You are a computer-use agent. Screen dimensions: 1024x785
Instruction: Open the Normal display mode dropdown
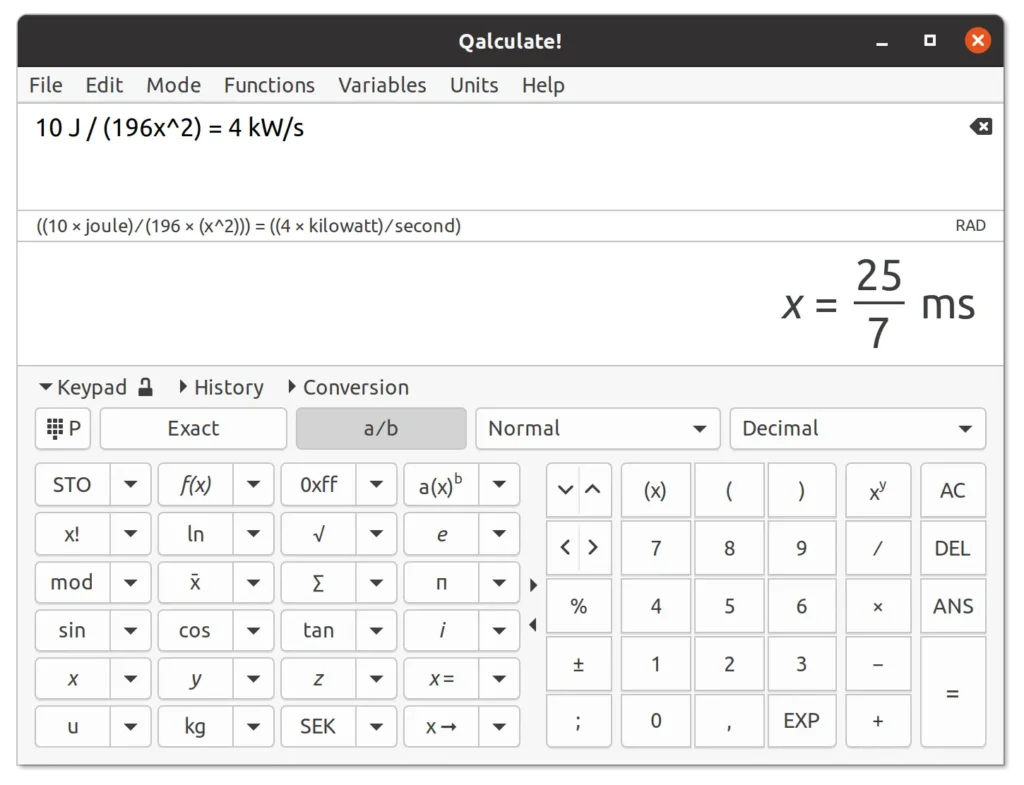pos(597,428)
